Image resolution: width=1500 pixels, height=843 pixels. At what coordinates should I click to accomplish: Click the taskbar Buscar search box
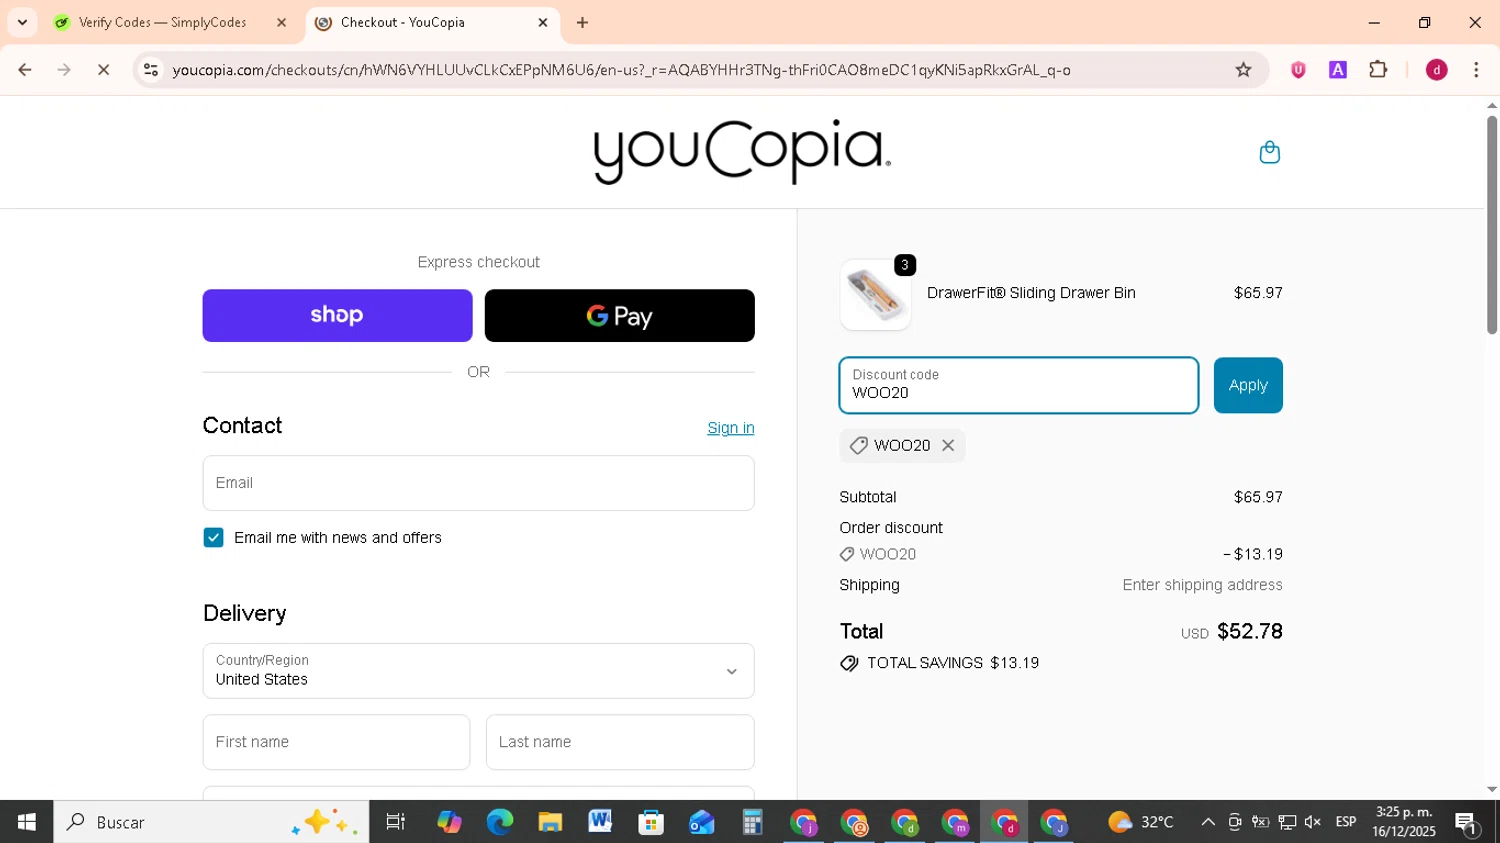point(211,822)
